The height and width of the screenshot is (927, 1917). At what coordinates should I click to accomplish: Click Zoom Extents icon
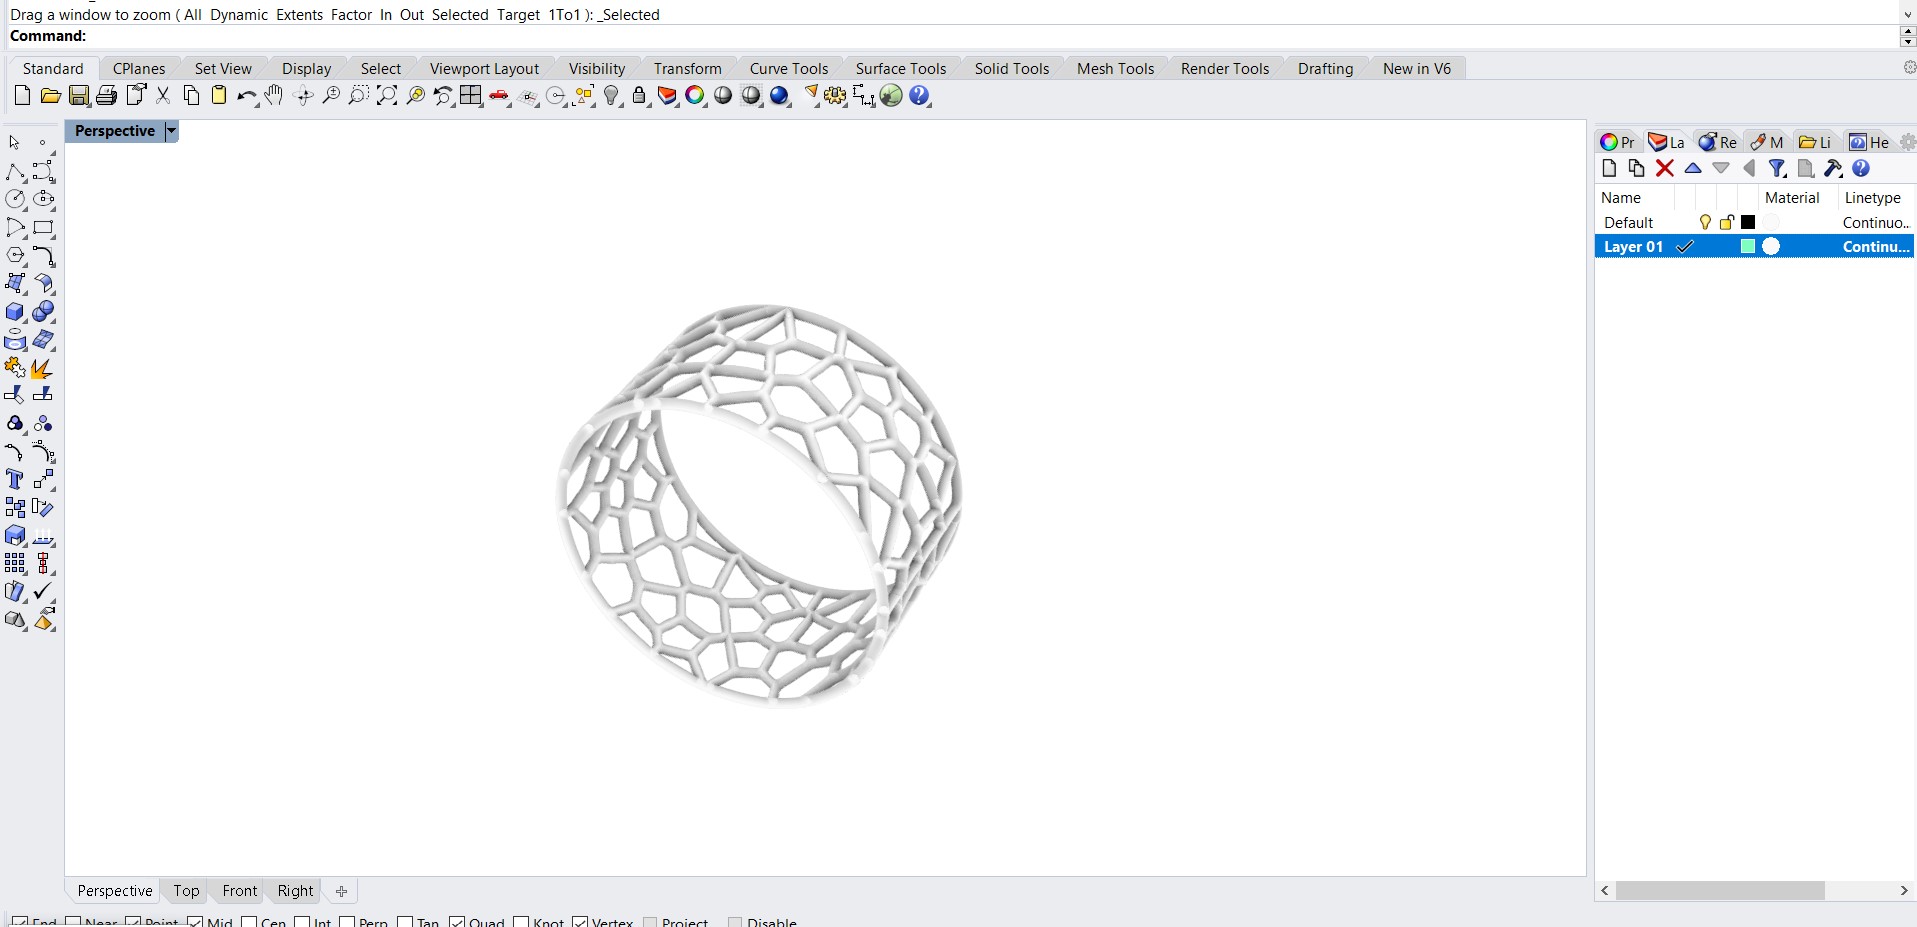click(x=387, y=96)
